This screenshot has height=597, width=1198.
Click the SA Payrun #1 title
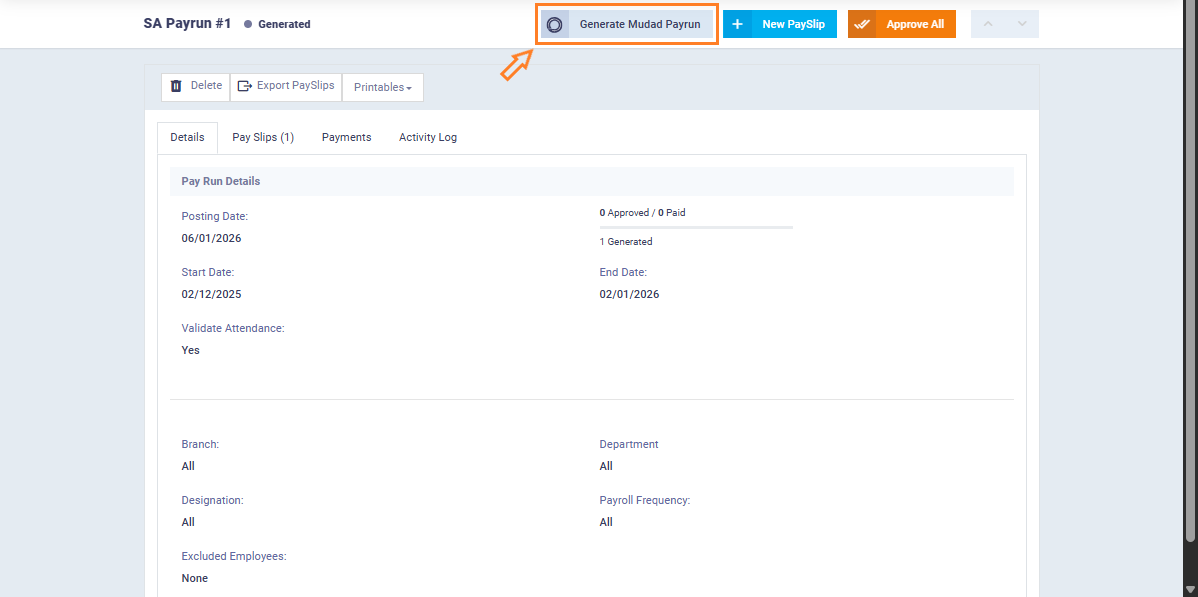187,23
